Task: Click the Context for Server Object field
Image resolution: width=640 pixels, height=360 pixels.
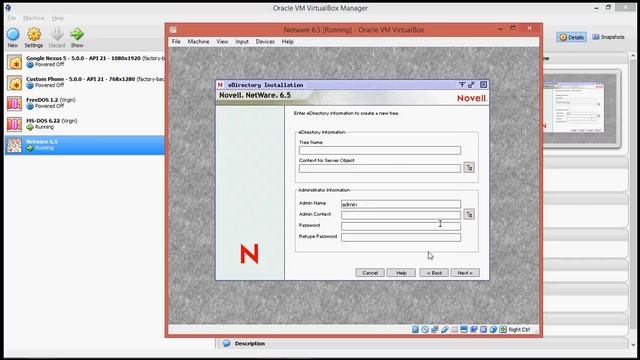Action: click(x=380, y=168)
